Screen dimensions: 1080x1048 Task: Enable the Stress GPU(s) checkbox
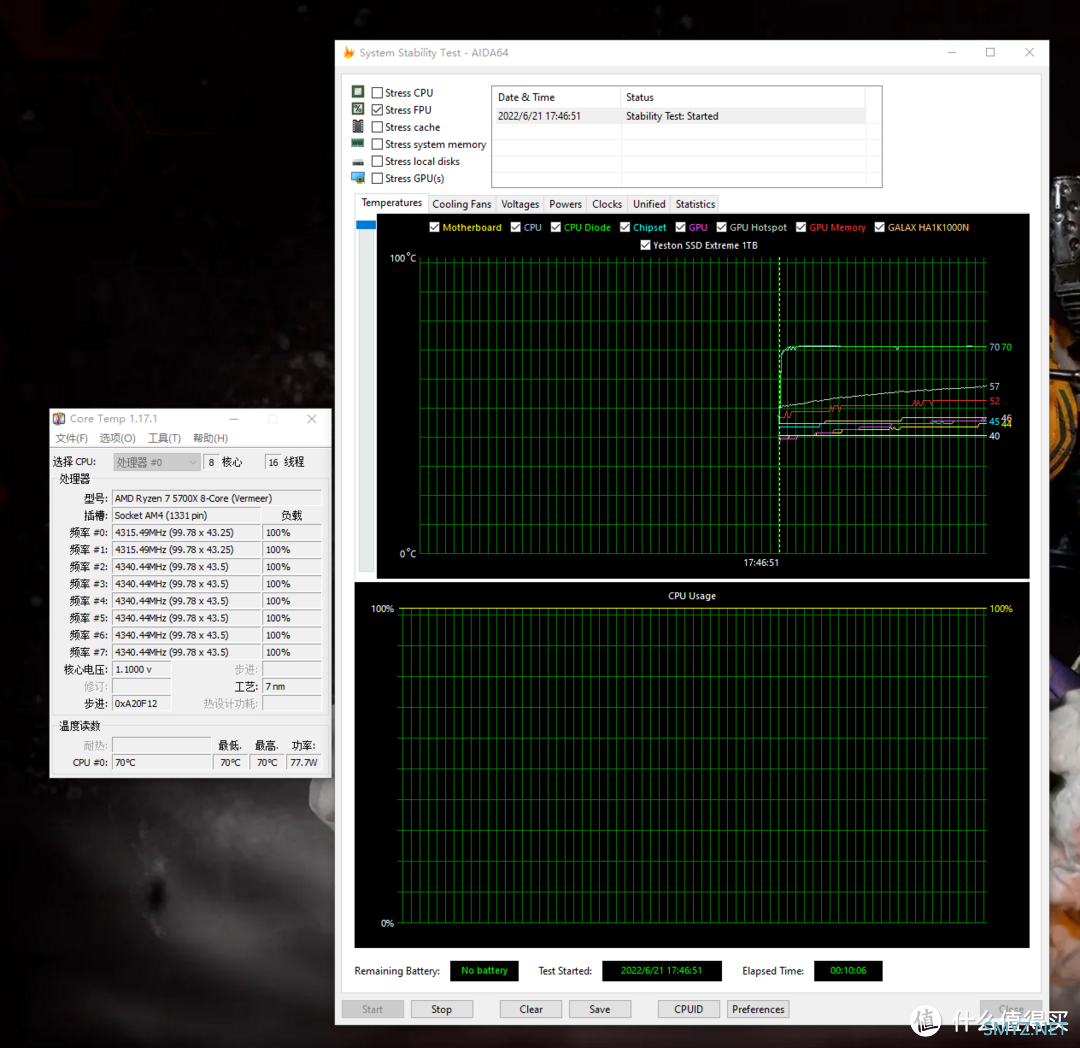377,178
